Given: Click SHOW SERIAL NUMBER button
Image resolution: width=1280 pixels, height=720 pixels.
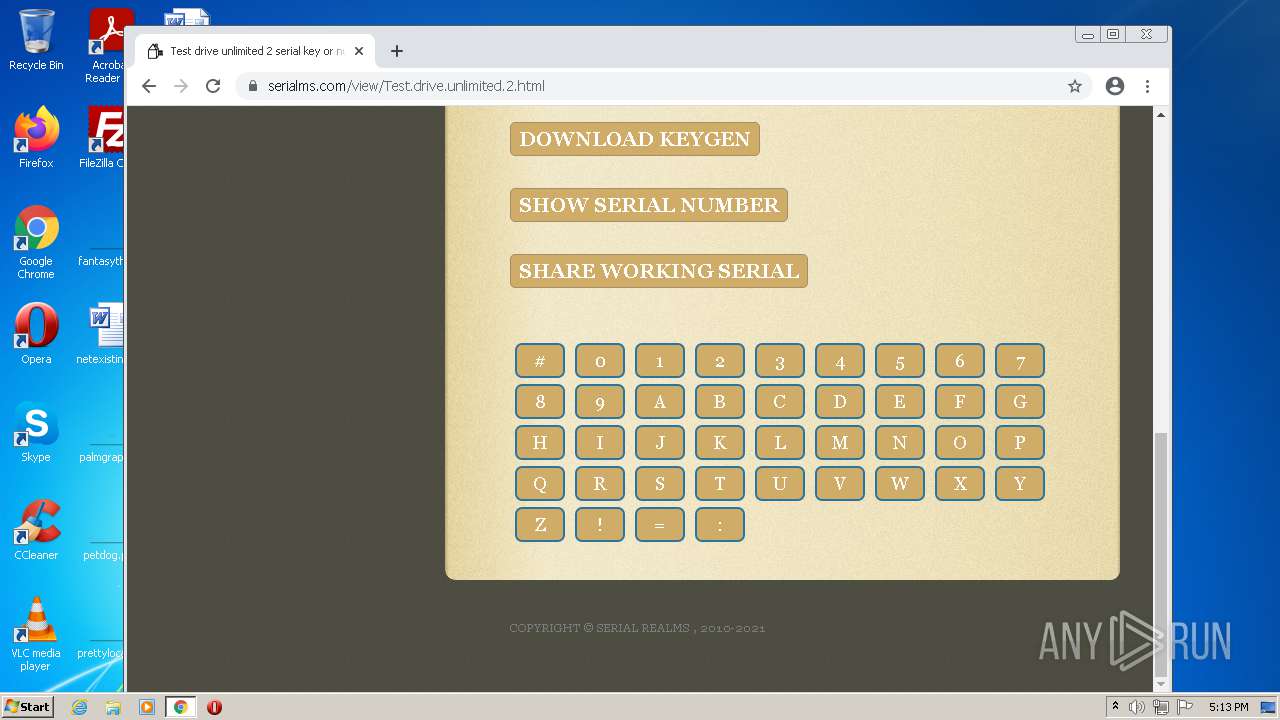Looking at the screenshot, I should [x=649, y=205].
